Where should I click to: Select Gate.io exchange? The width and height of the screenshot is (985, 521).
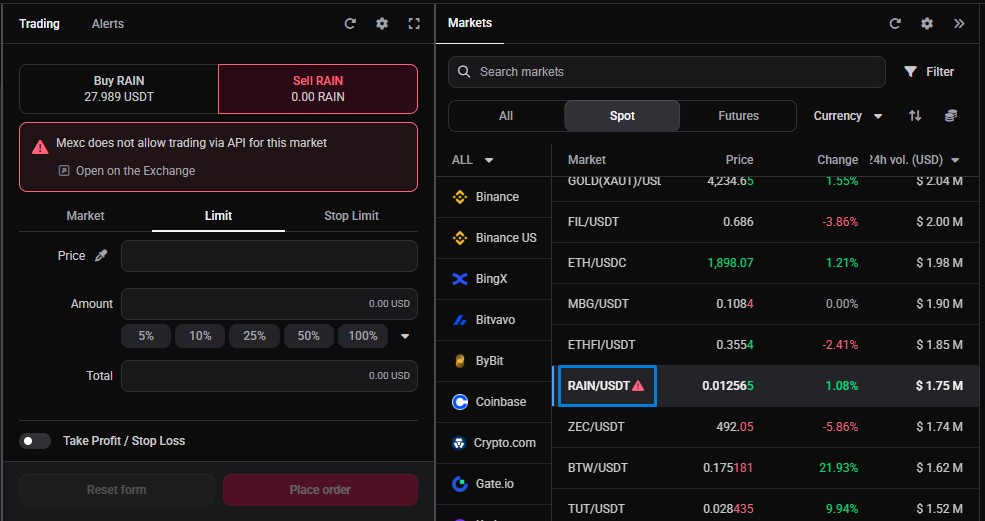point(493,484)
